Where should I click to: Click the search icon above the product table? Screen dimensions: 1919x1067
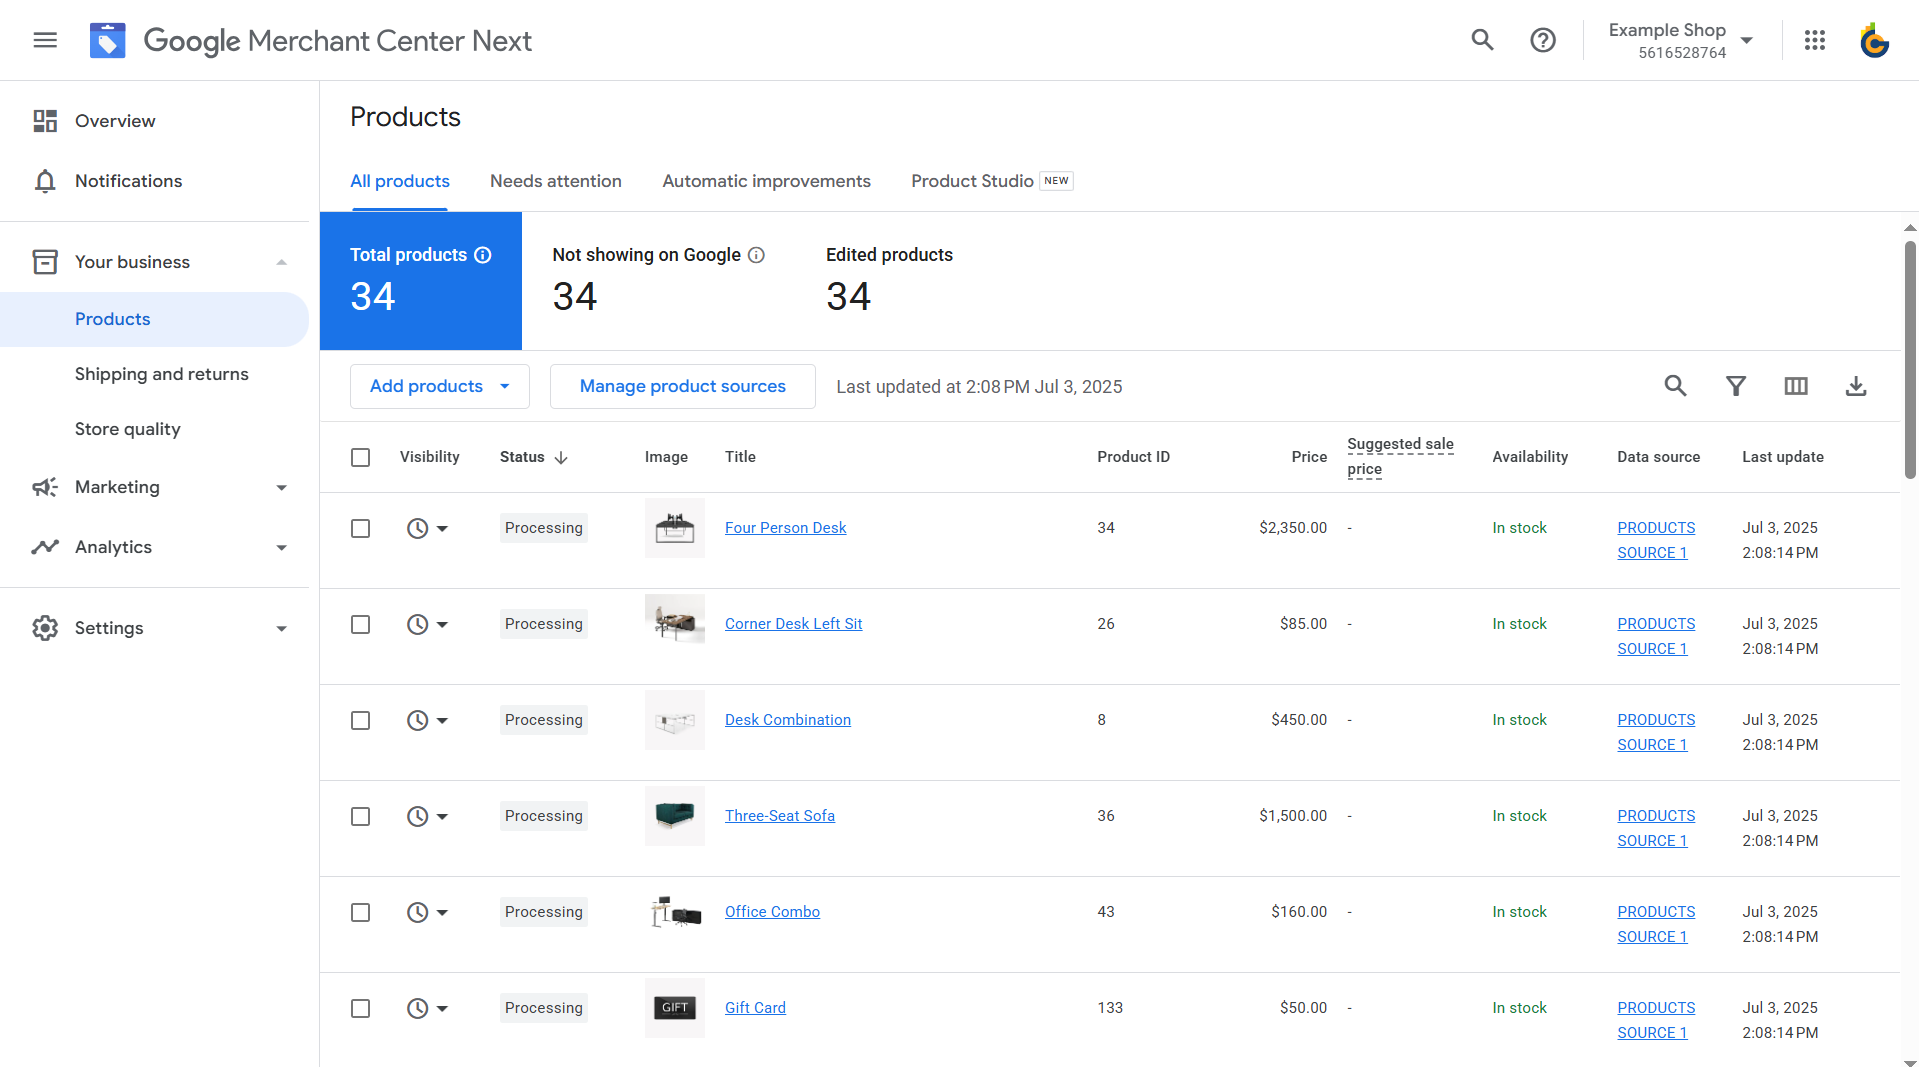pos(1676,386)
